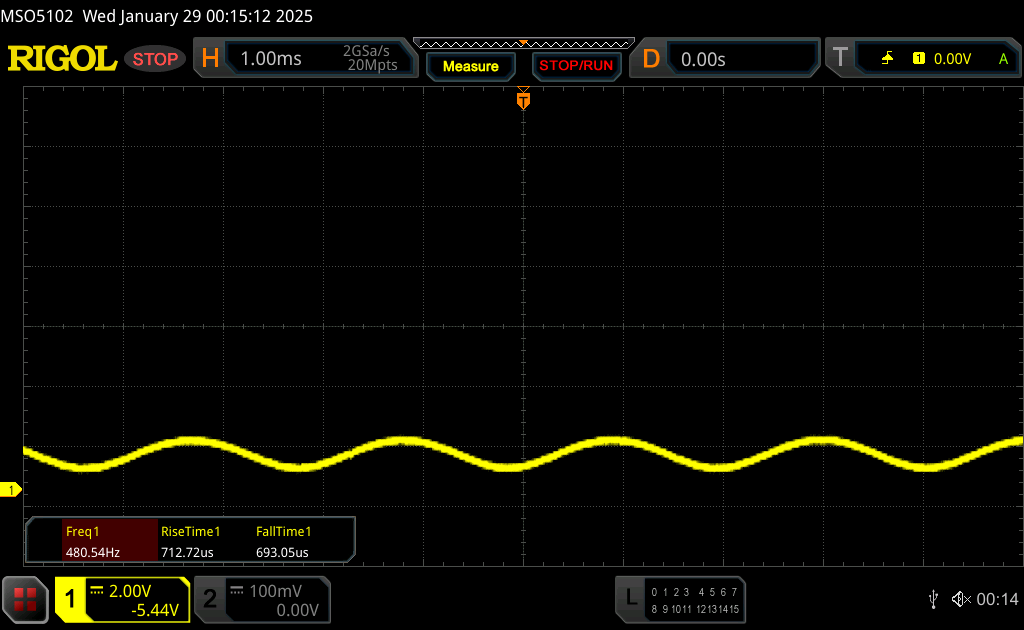This screenshot has height=630, width=1024.
Task: Select the rising edge trigger icon
Action: [887, 59]
